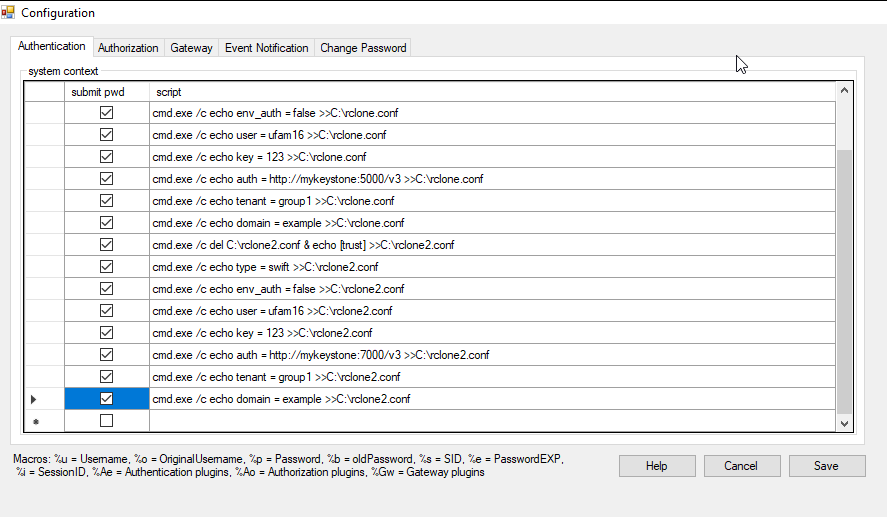The image size is (887, 517).
Task: Click the Help button
Action: tap(656, 466)
